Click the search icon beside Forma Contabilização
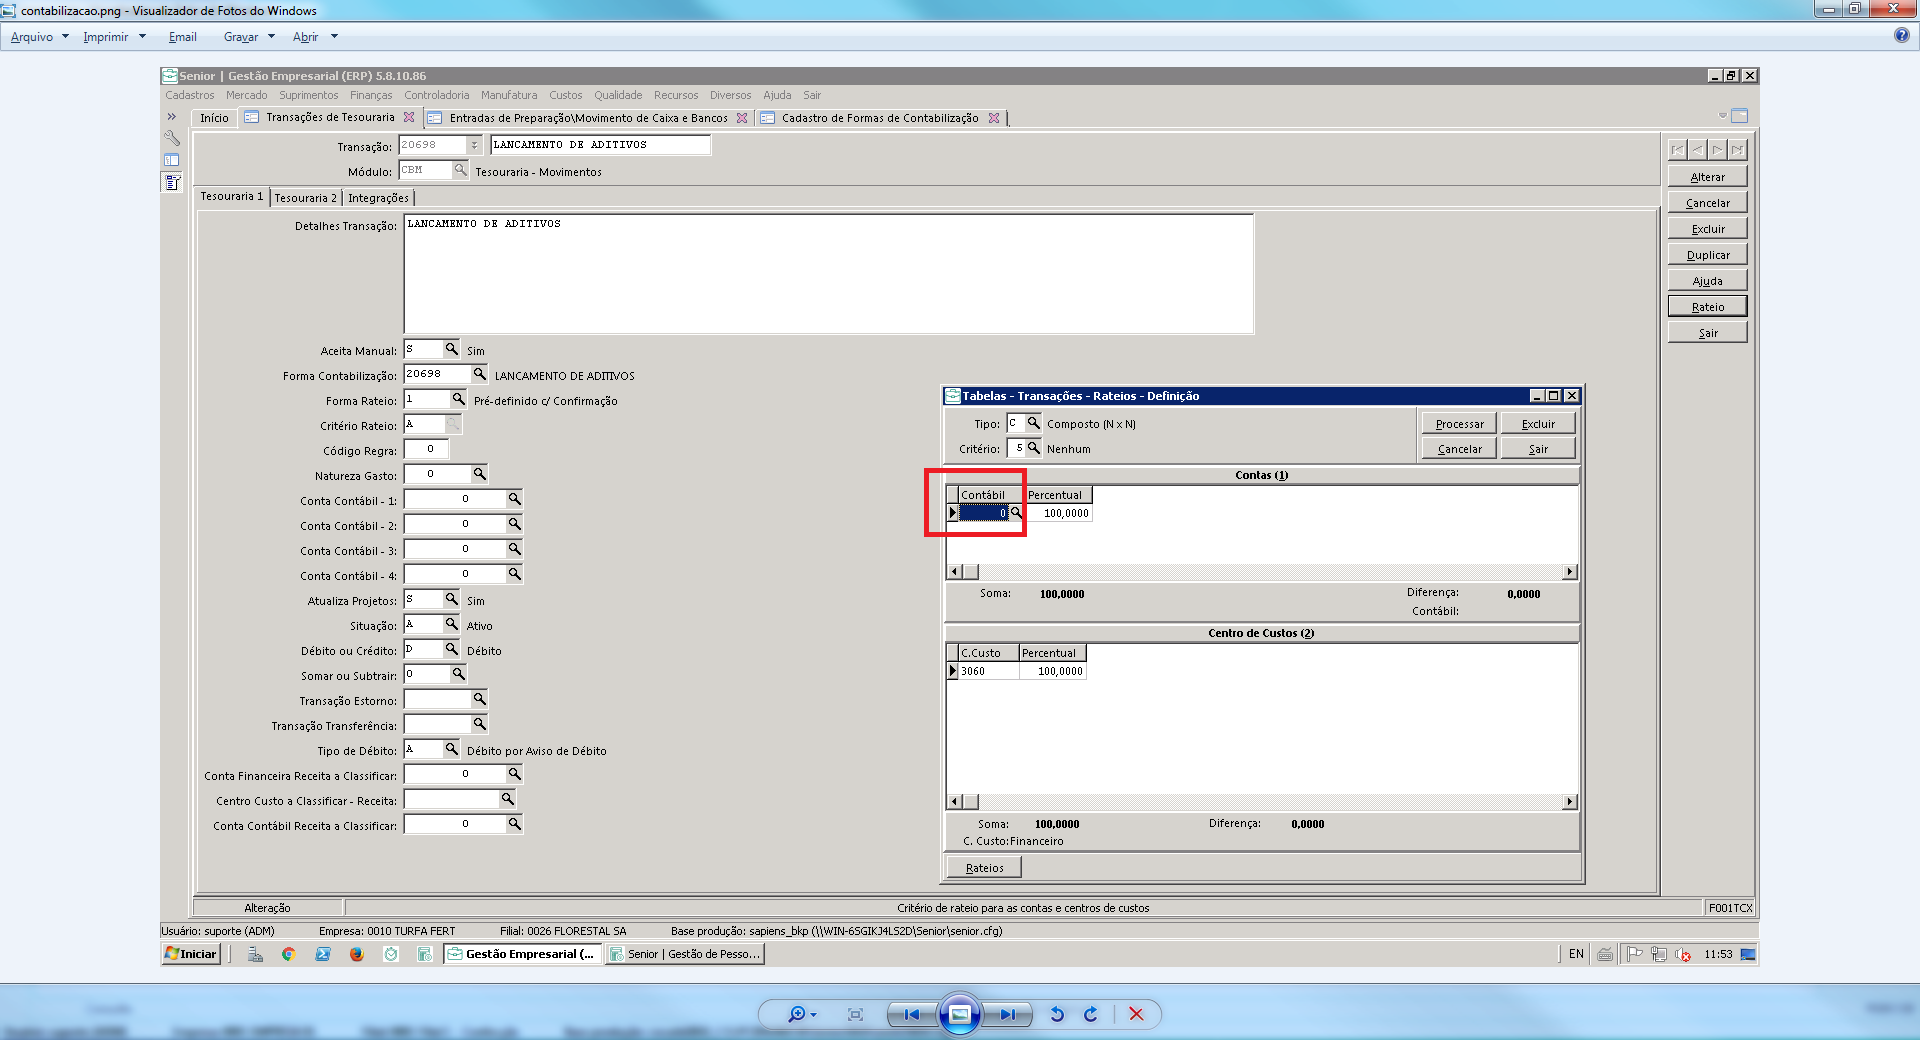 [479, 374]
